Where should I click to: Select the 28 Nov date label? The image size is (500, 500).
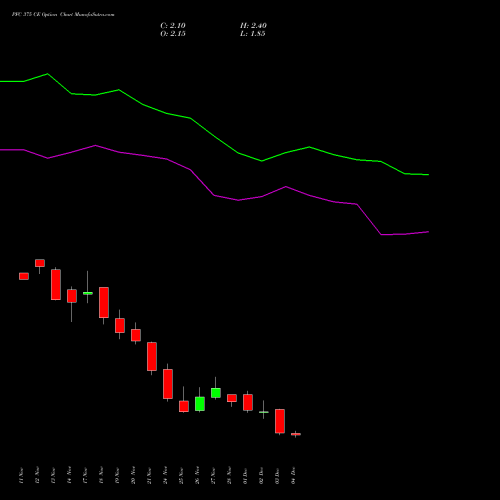(x=229, y=475)
